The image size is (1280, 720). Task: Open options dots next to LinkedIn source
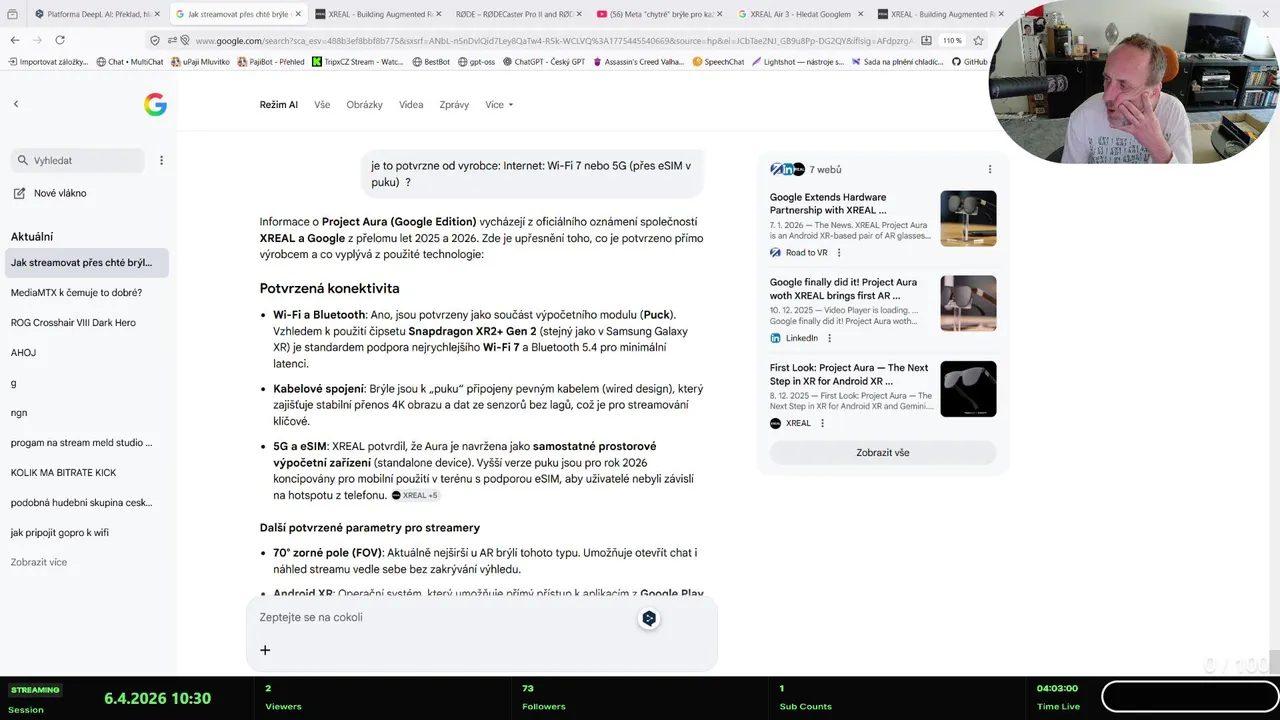(829, 338)
